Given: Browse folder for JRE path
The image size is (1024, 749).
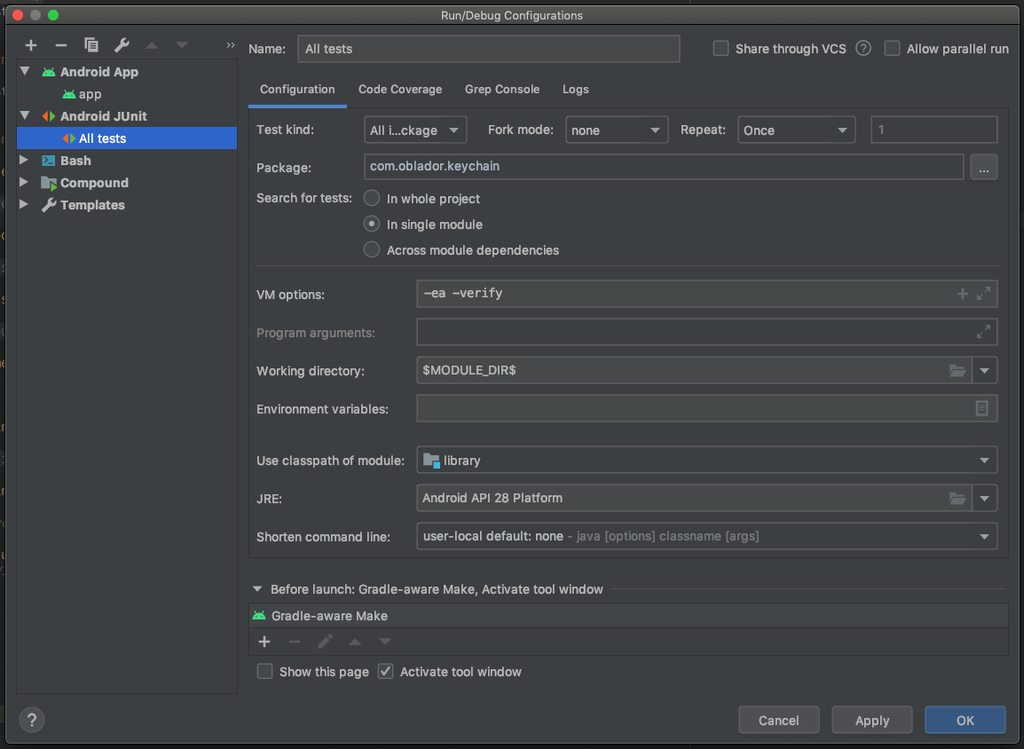Looking at the screenshot, I should click(x=957, y=499).
